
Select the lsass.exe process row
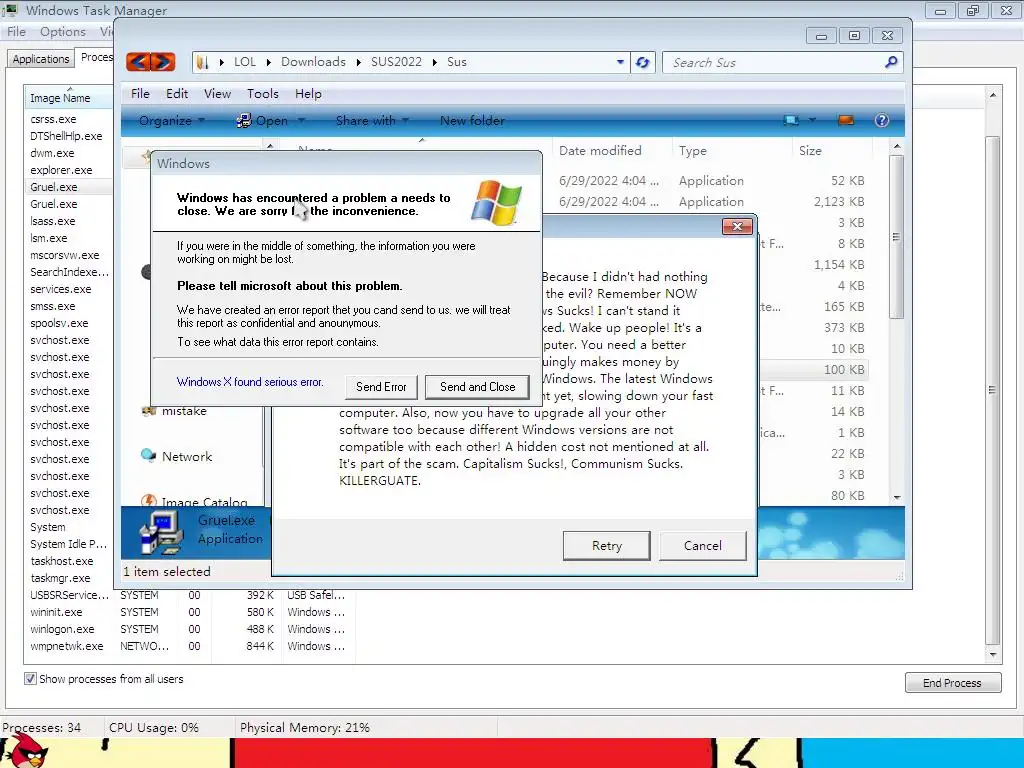(68, 221)
